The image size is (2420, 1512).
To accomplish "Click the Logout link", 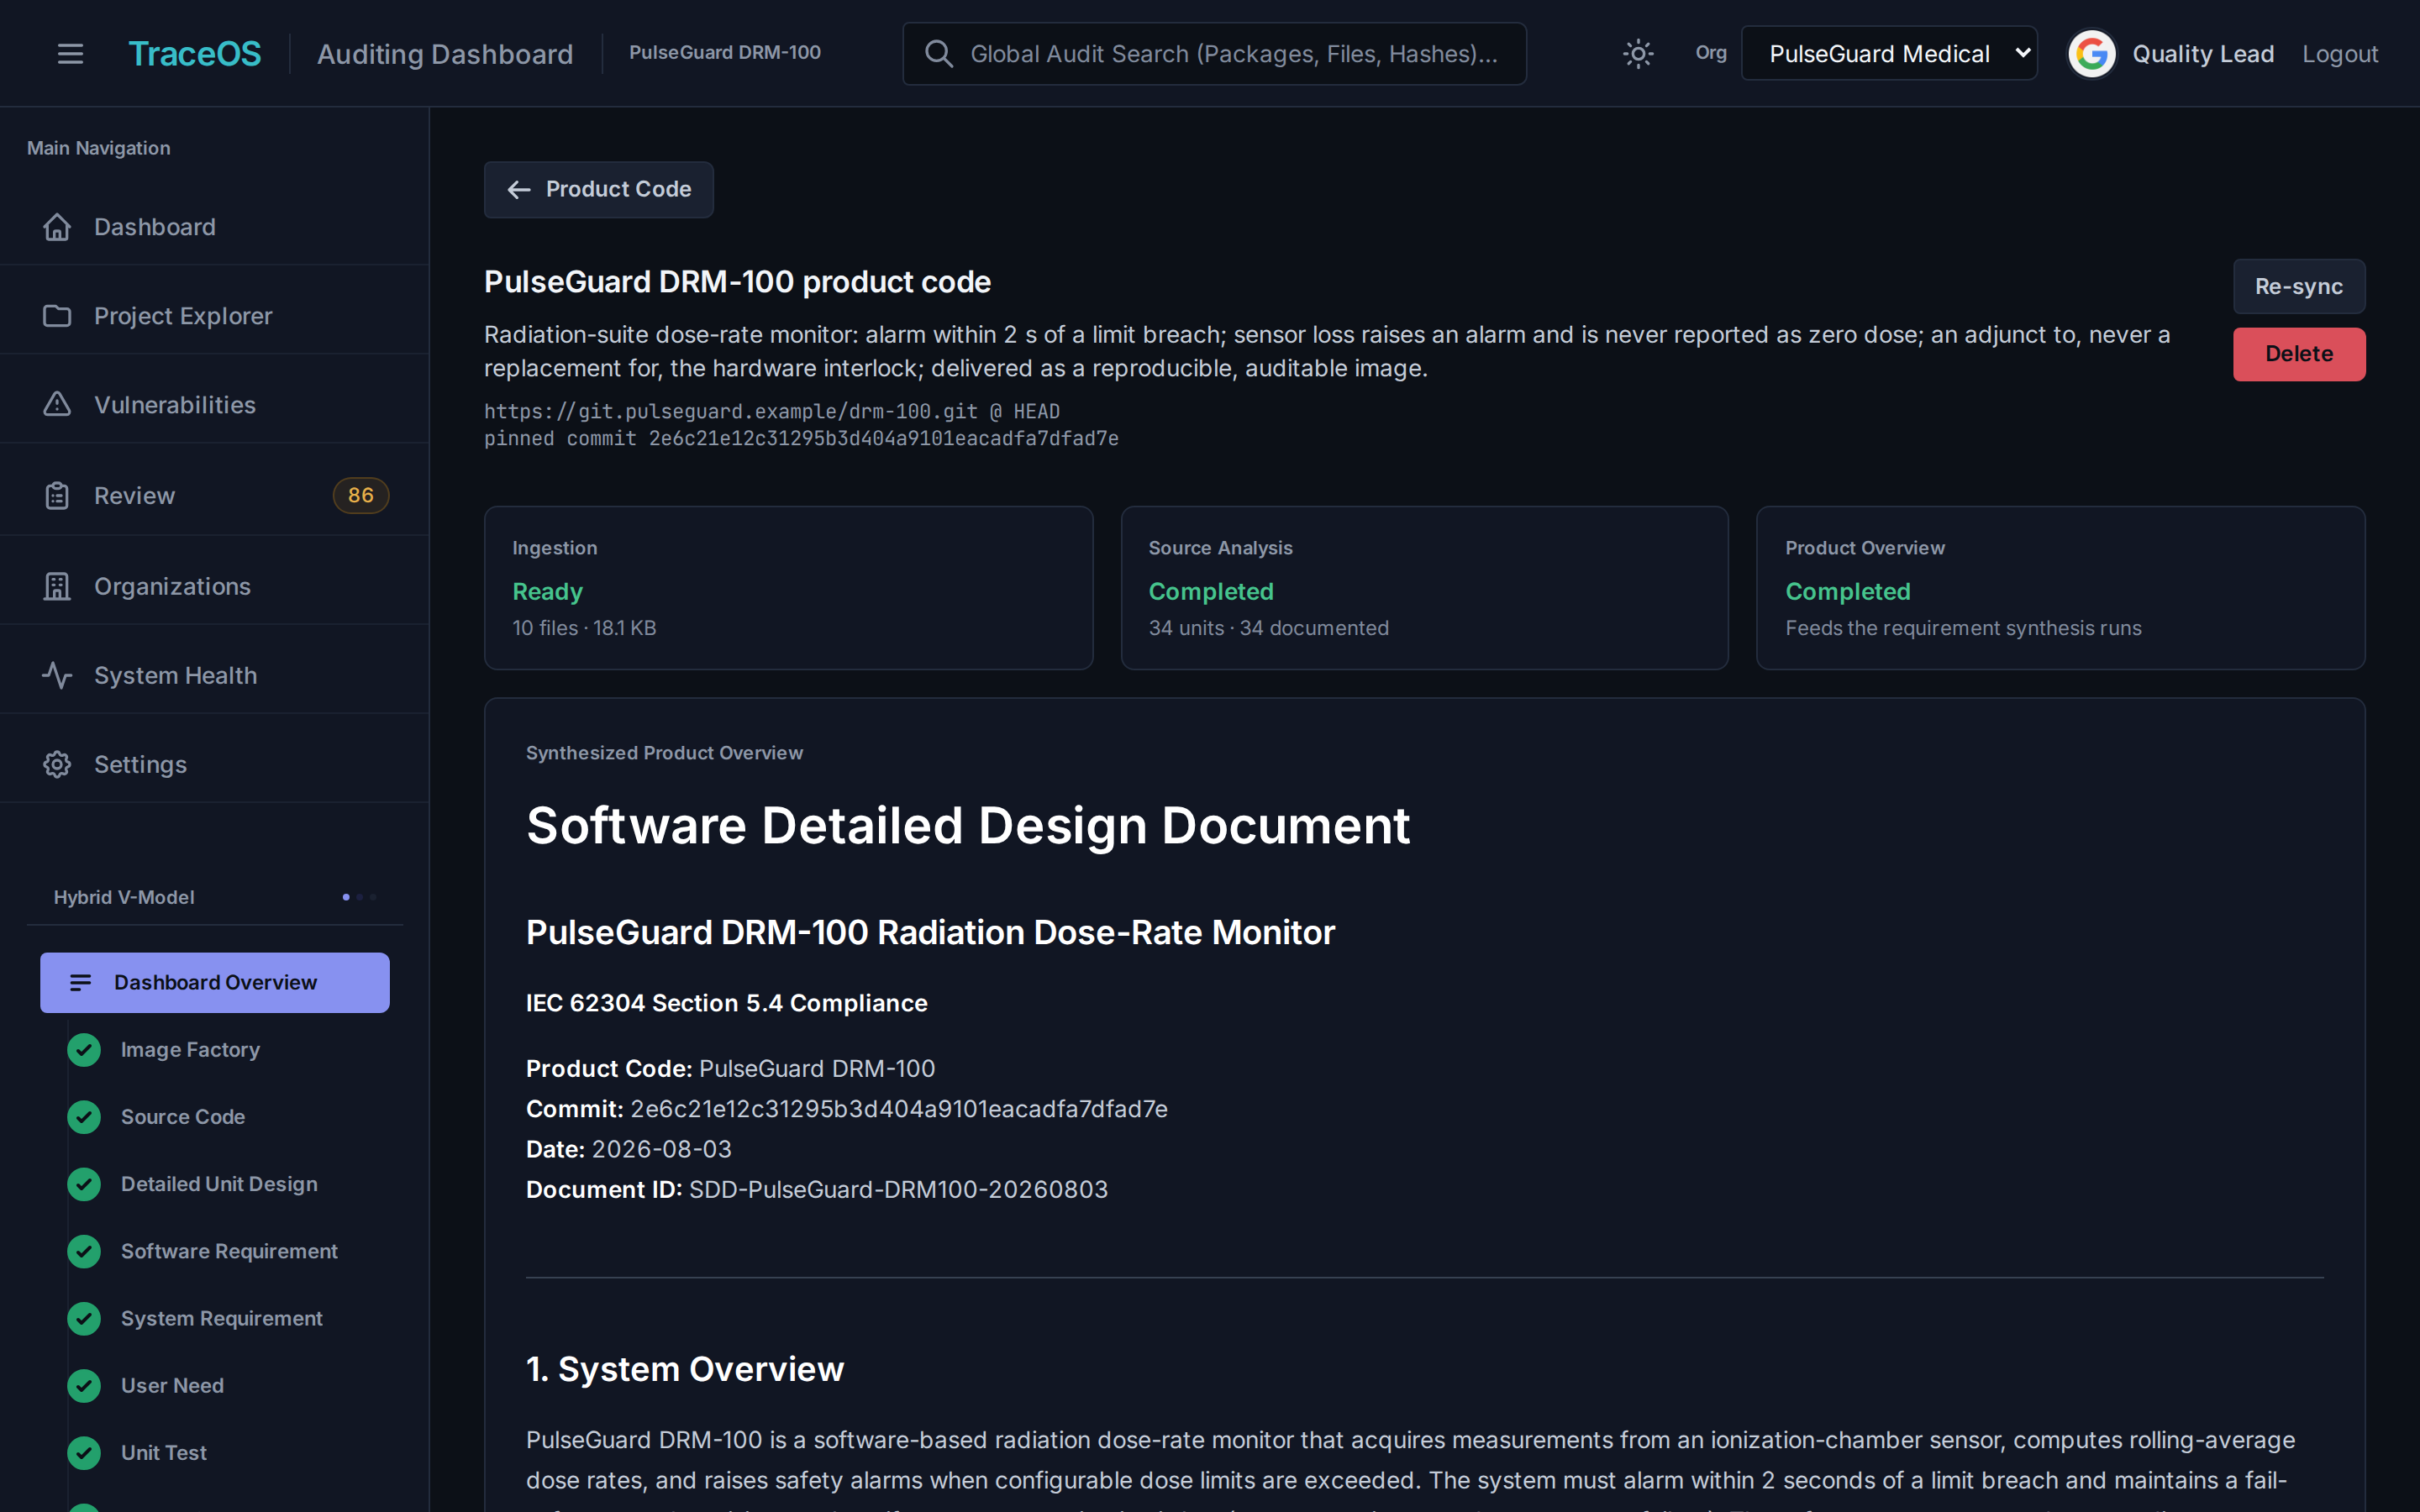I will coord(2339,54).
